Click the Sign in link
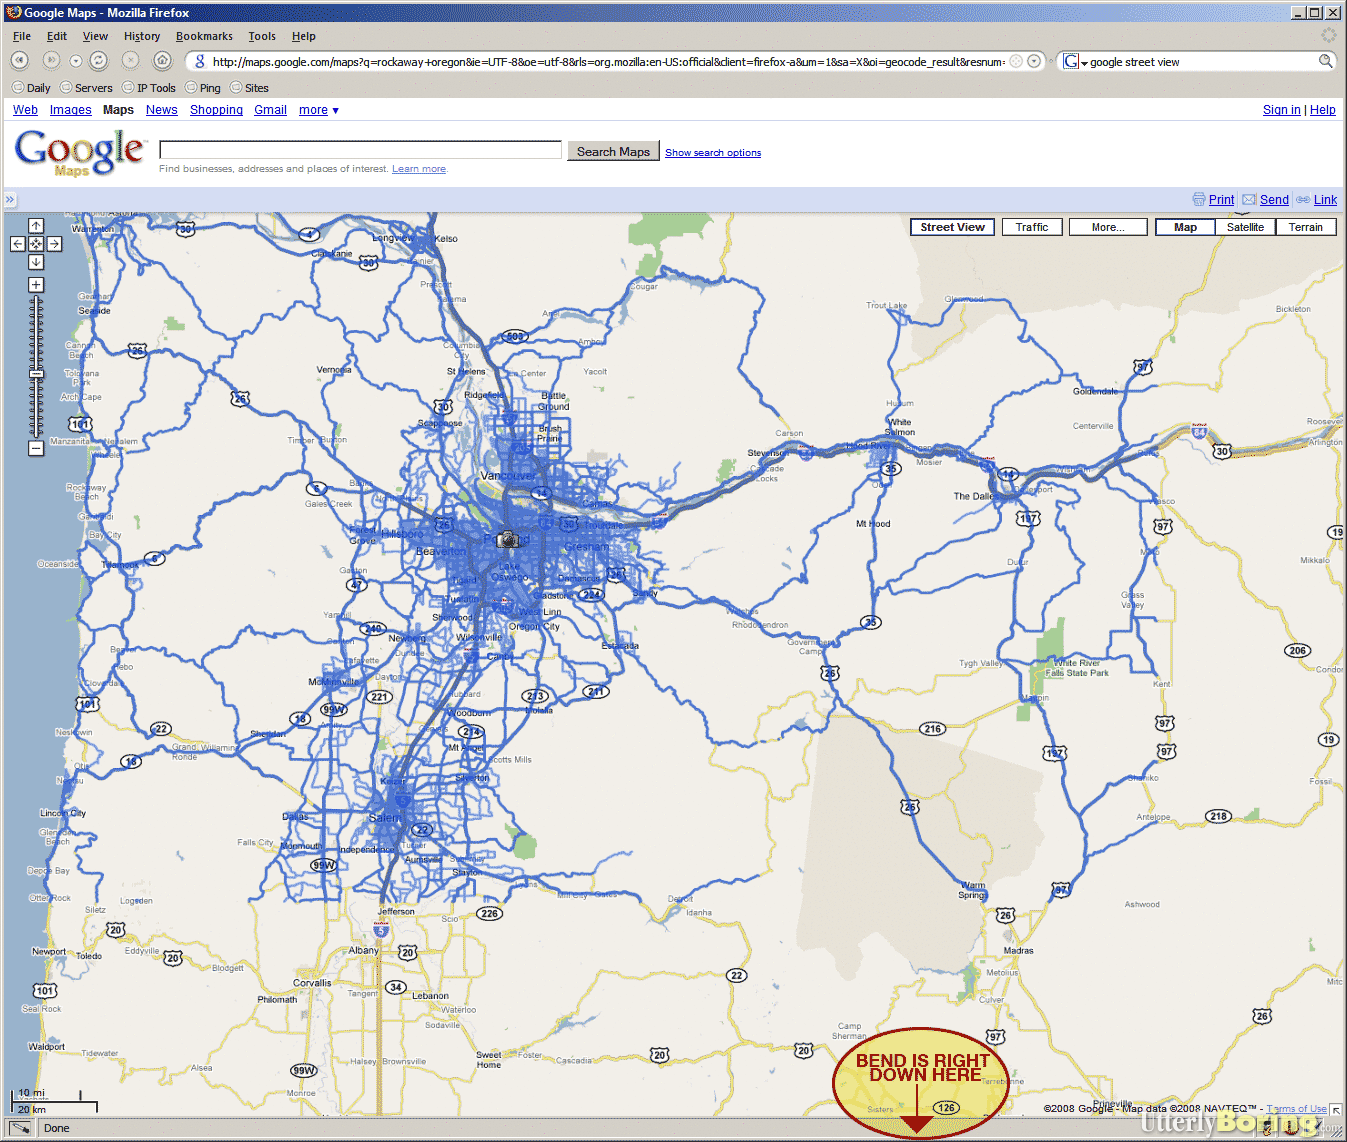Screen dimensions: 1347x1142 point(1281,110)
